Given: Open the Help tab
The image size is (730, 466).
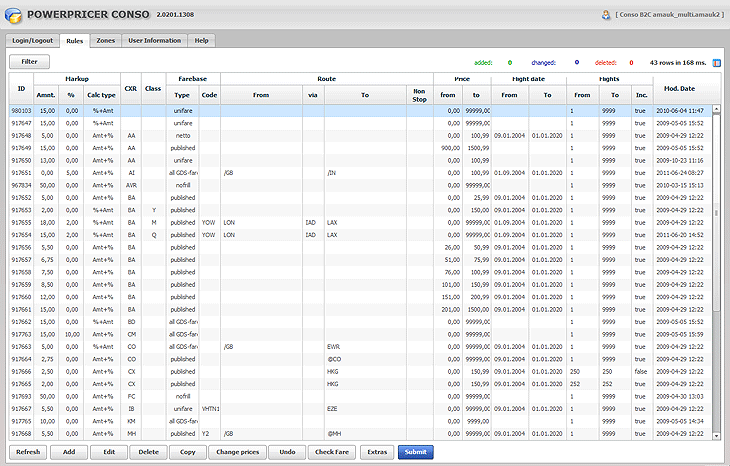Looking at the screenshot, I should tap(202, 41).
